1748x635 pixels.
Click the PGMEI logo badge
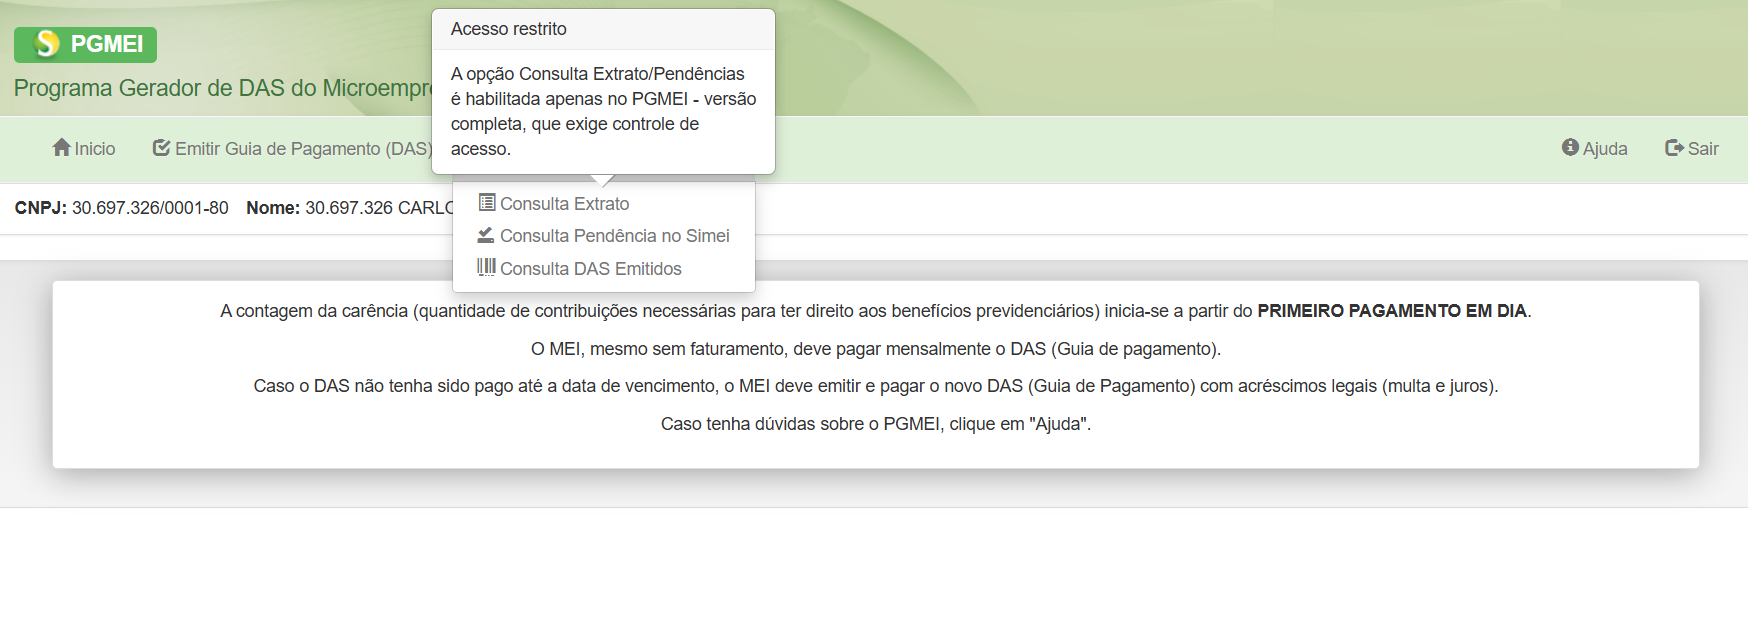pos(85,44)
